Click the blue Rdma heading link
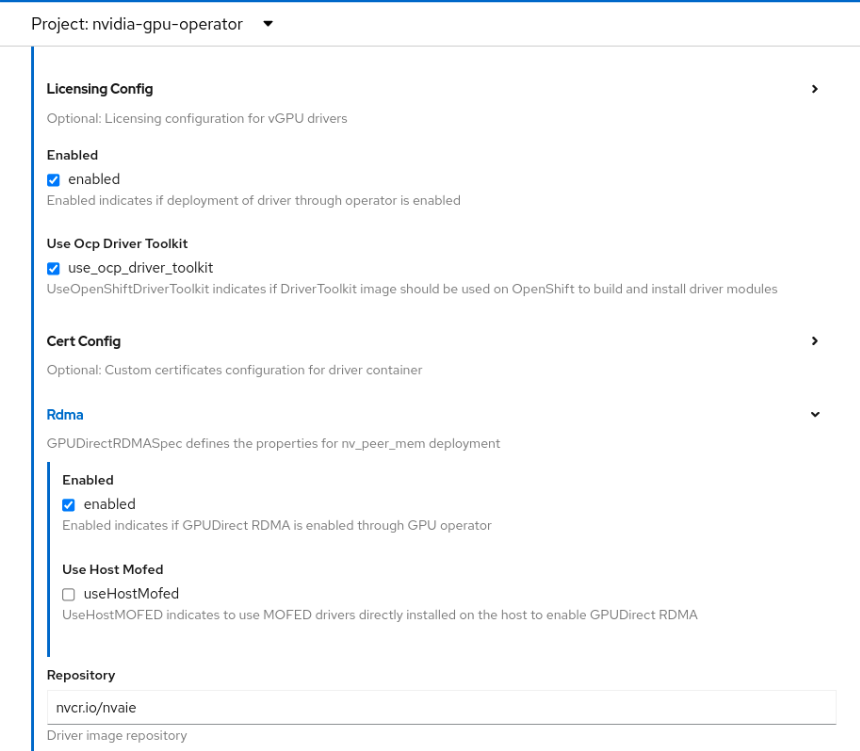This screenshot has height=751, width=860. pyautogui.click(x=63, y=414)
